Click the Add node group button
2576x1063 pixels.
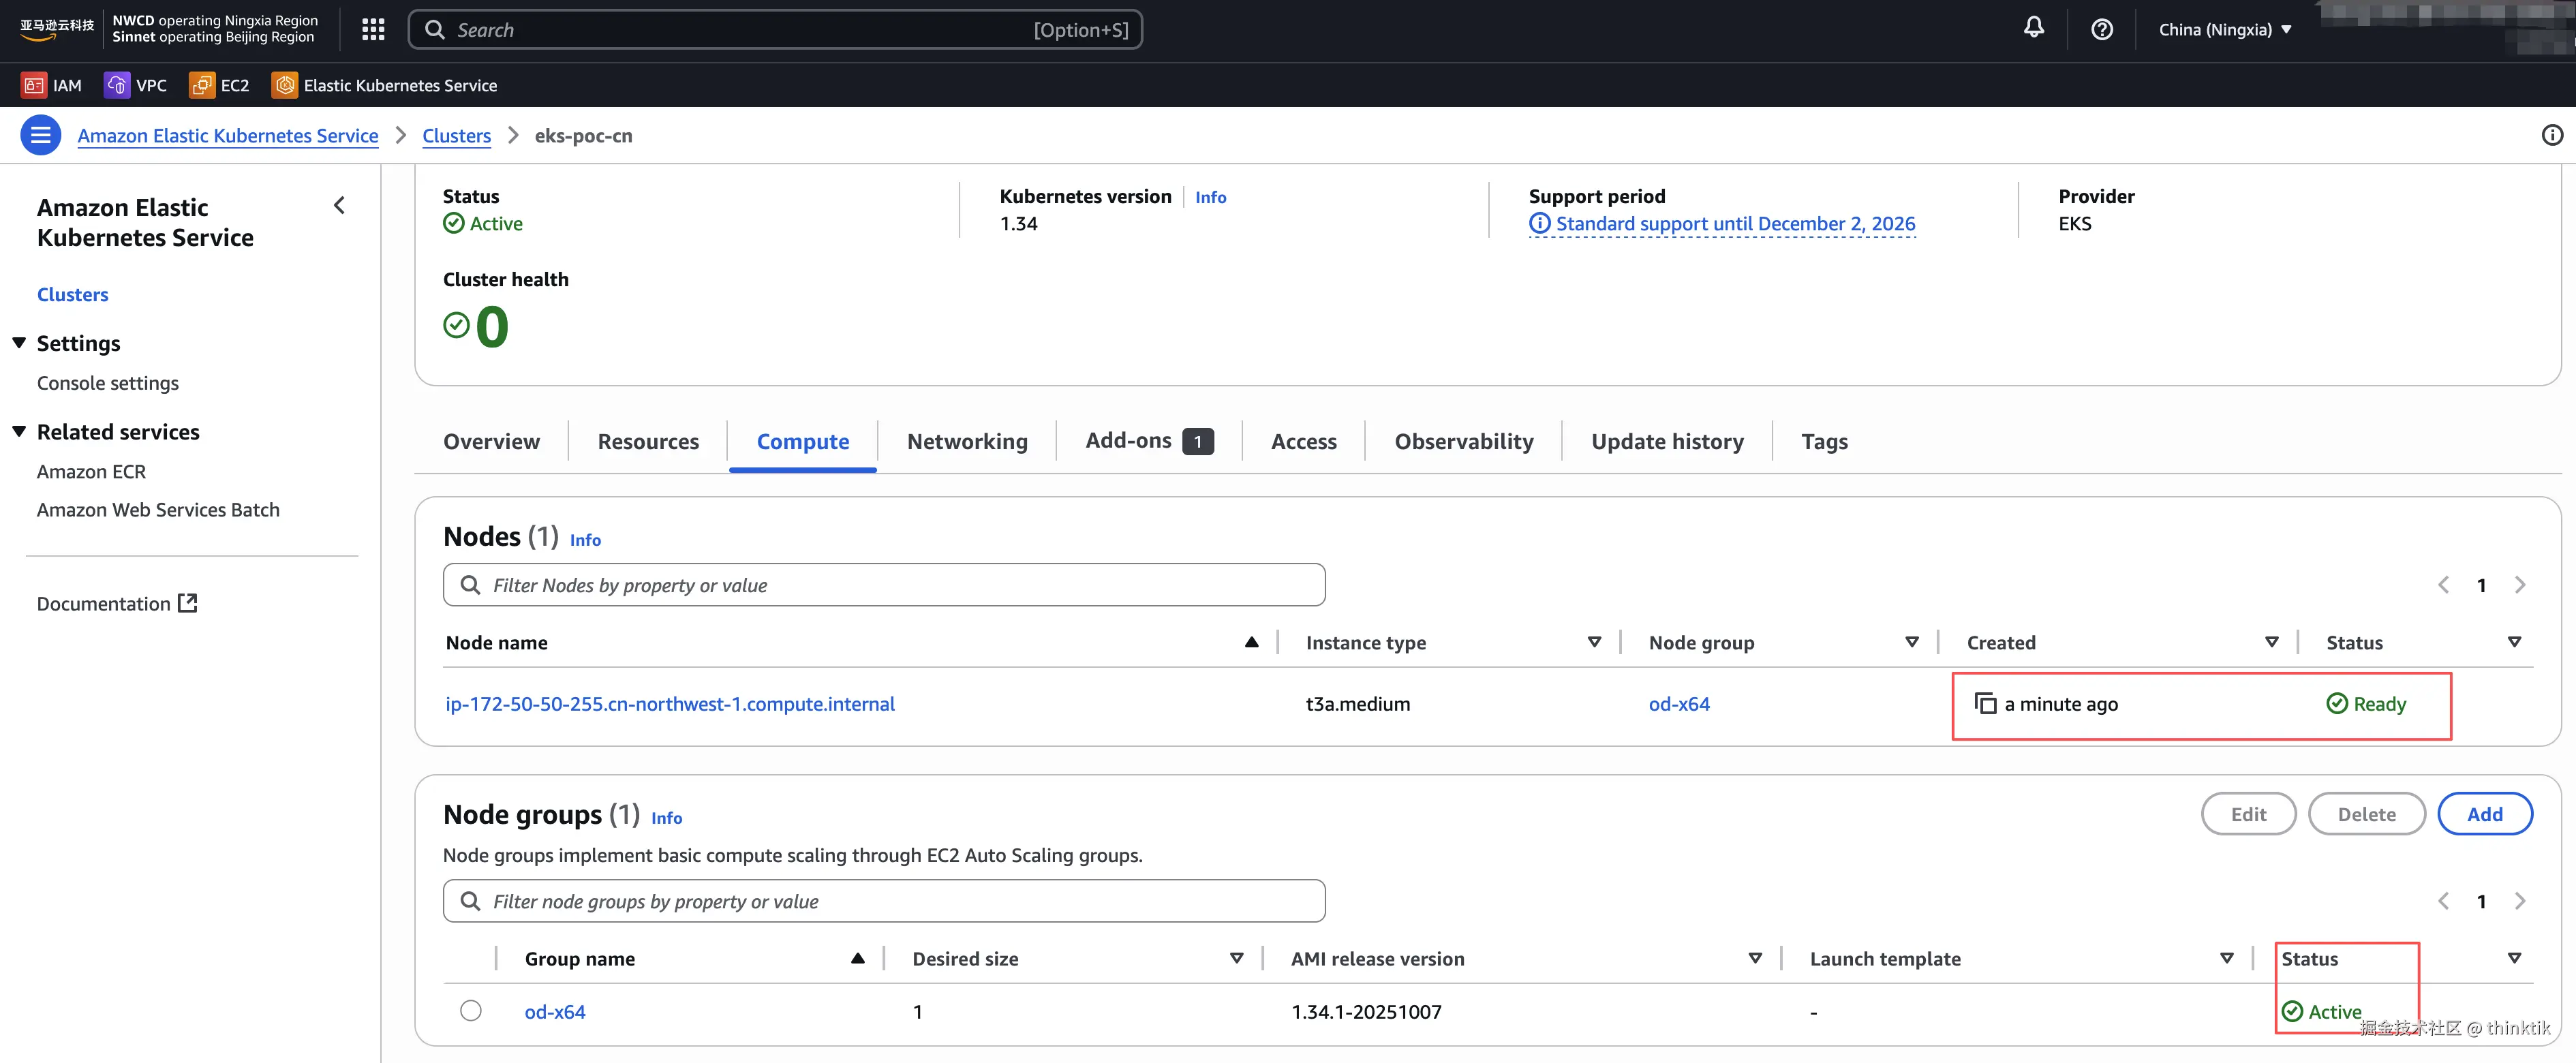2483,814
